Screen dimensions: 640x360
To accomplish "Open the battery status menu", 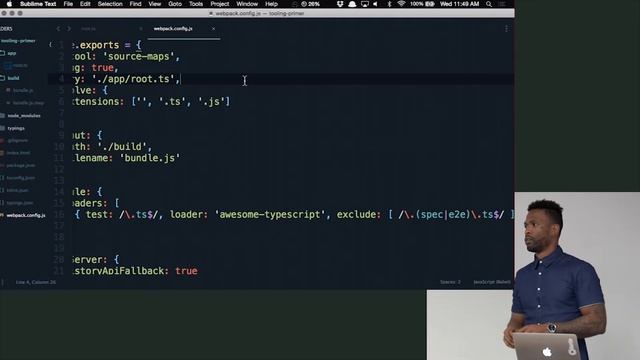I will [x=422, y=4].
